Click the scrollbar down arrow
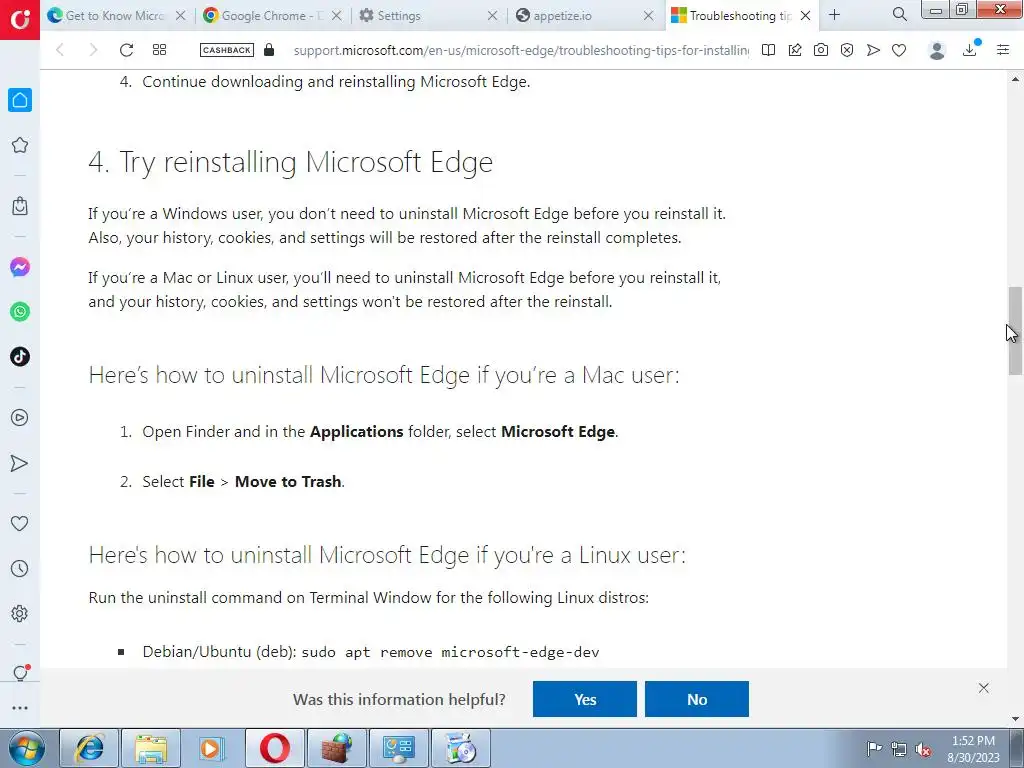1024x768 pixels. [1015, 719]
